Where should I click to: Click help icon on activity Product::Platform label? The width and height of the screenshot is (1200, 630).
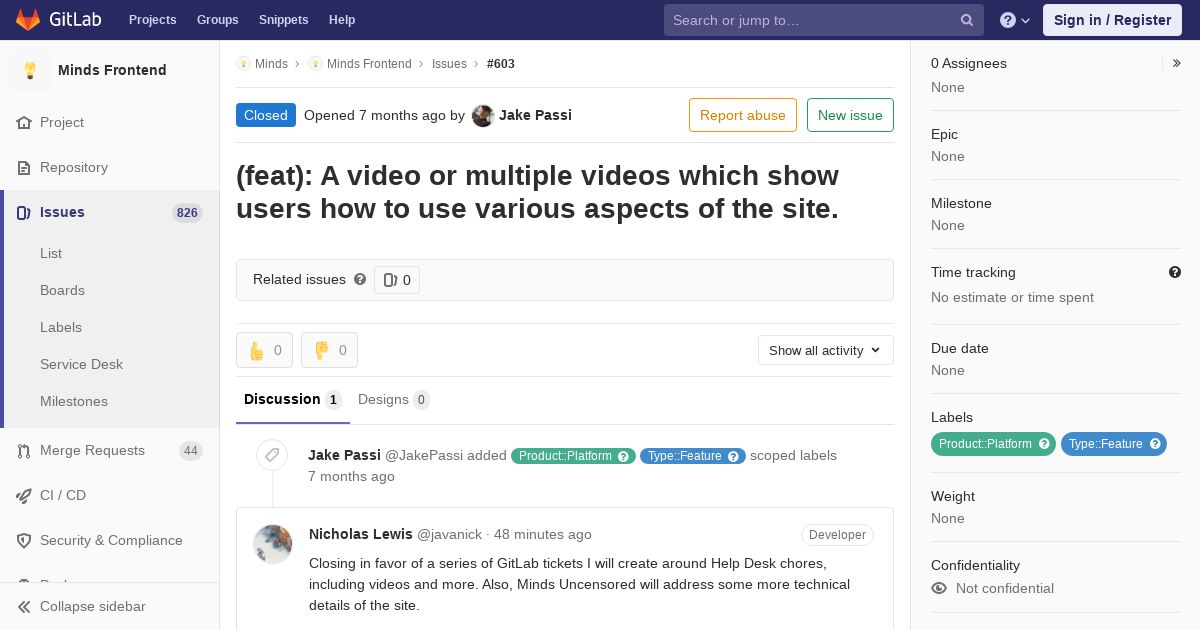click(x=624, y=456)
